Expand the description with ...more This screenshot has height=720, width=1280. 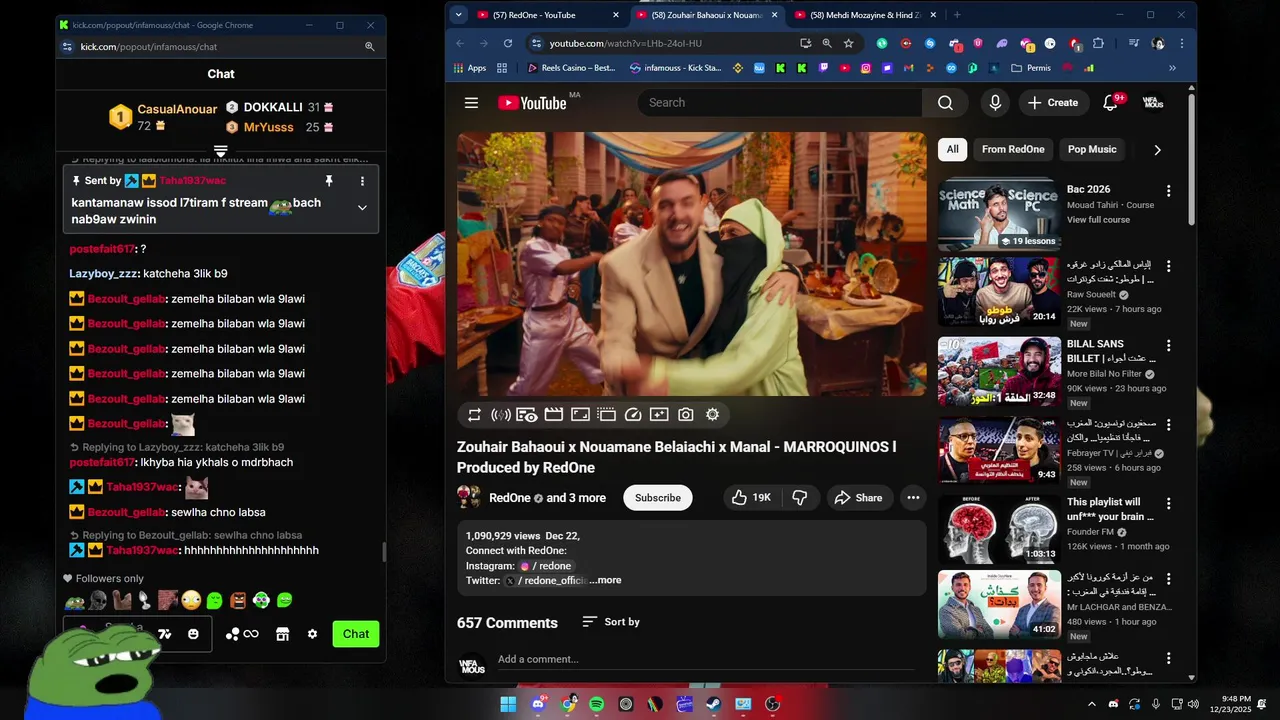click(x=605, y=580)
